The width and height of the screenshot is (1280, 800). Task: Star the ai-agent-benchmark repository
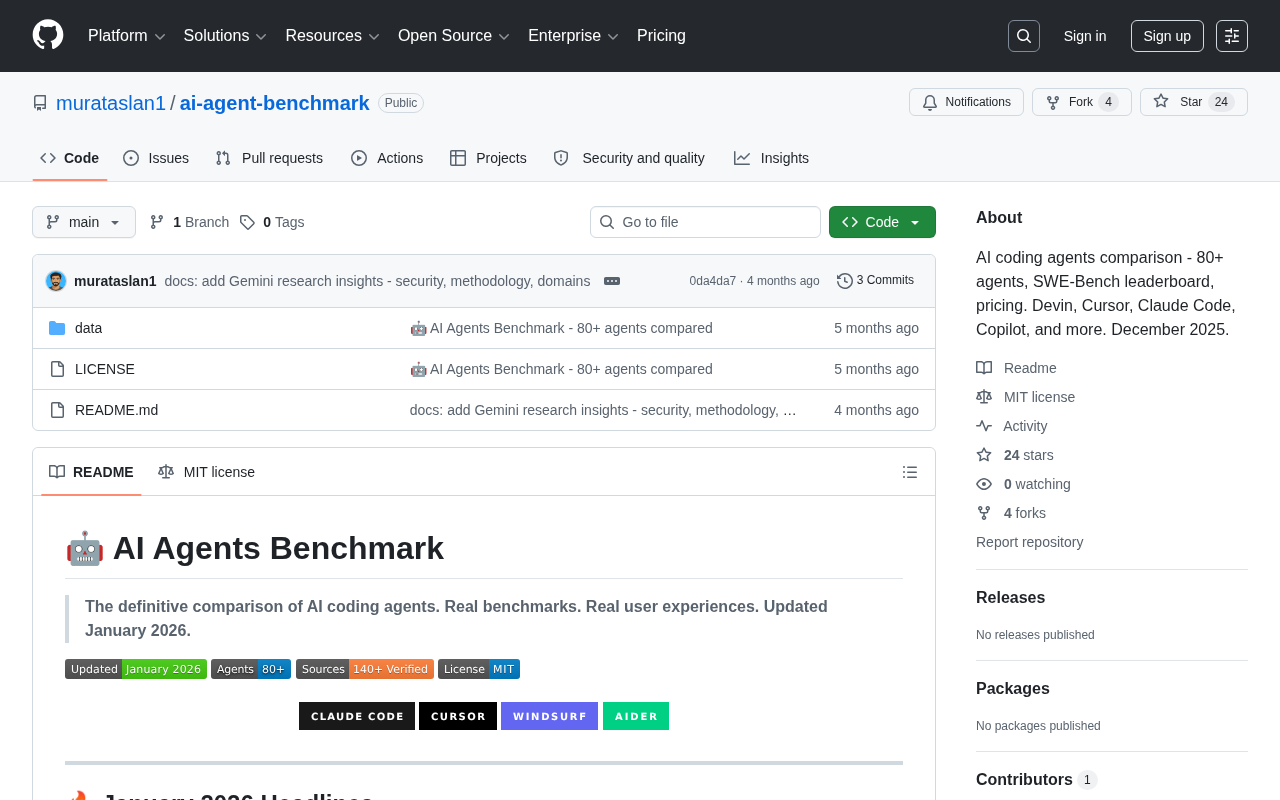(x=1194, y=102)
